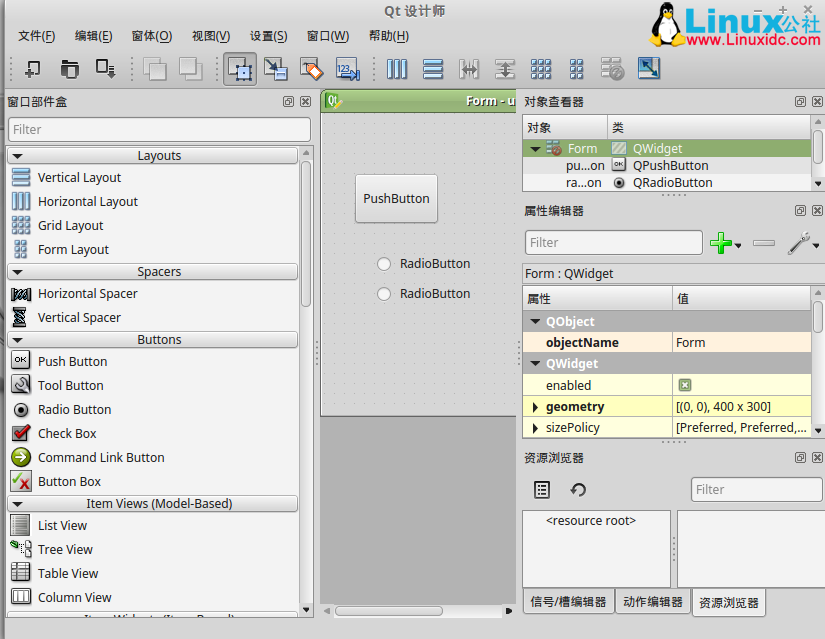825x639 pixels.
Task: Focus the widget box Filter field
Action: (x=159, y=129)
